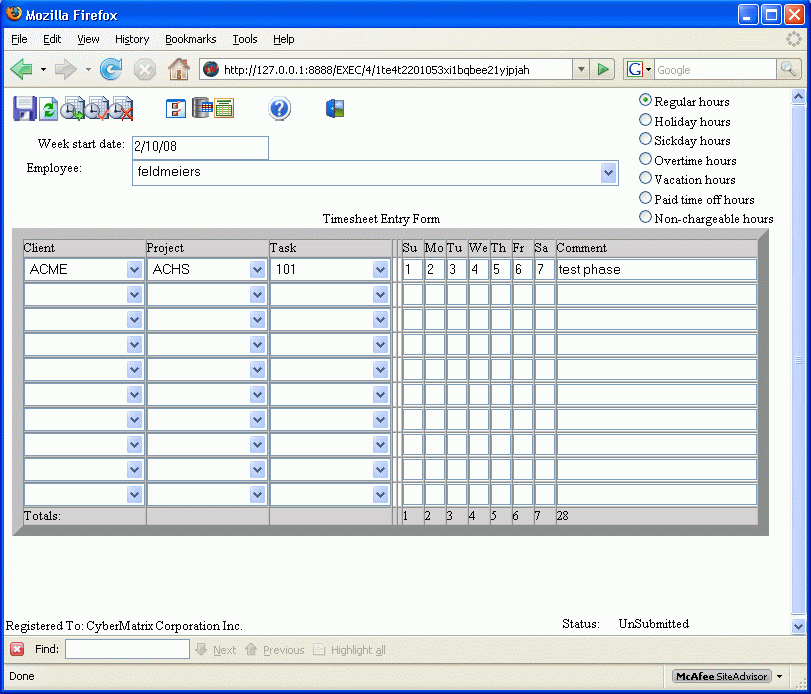The width and height of the screenshot is (811, 694).
Task: Select Paid time off hours radio button
Action: pyautogui.click(x=645, y=198)
